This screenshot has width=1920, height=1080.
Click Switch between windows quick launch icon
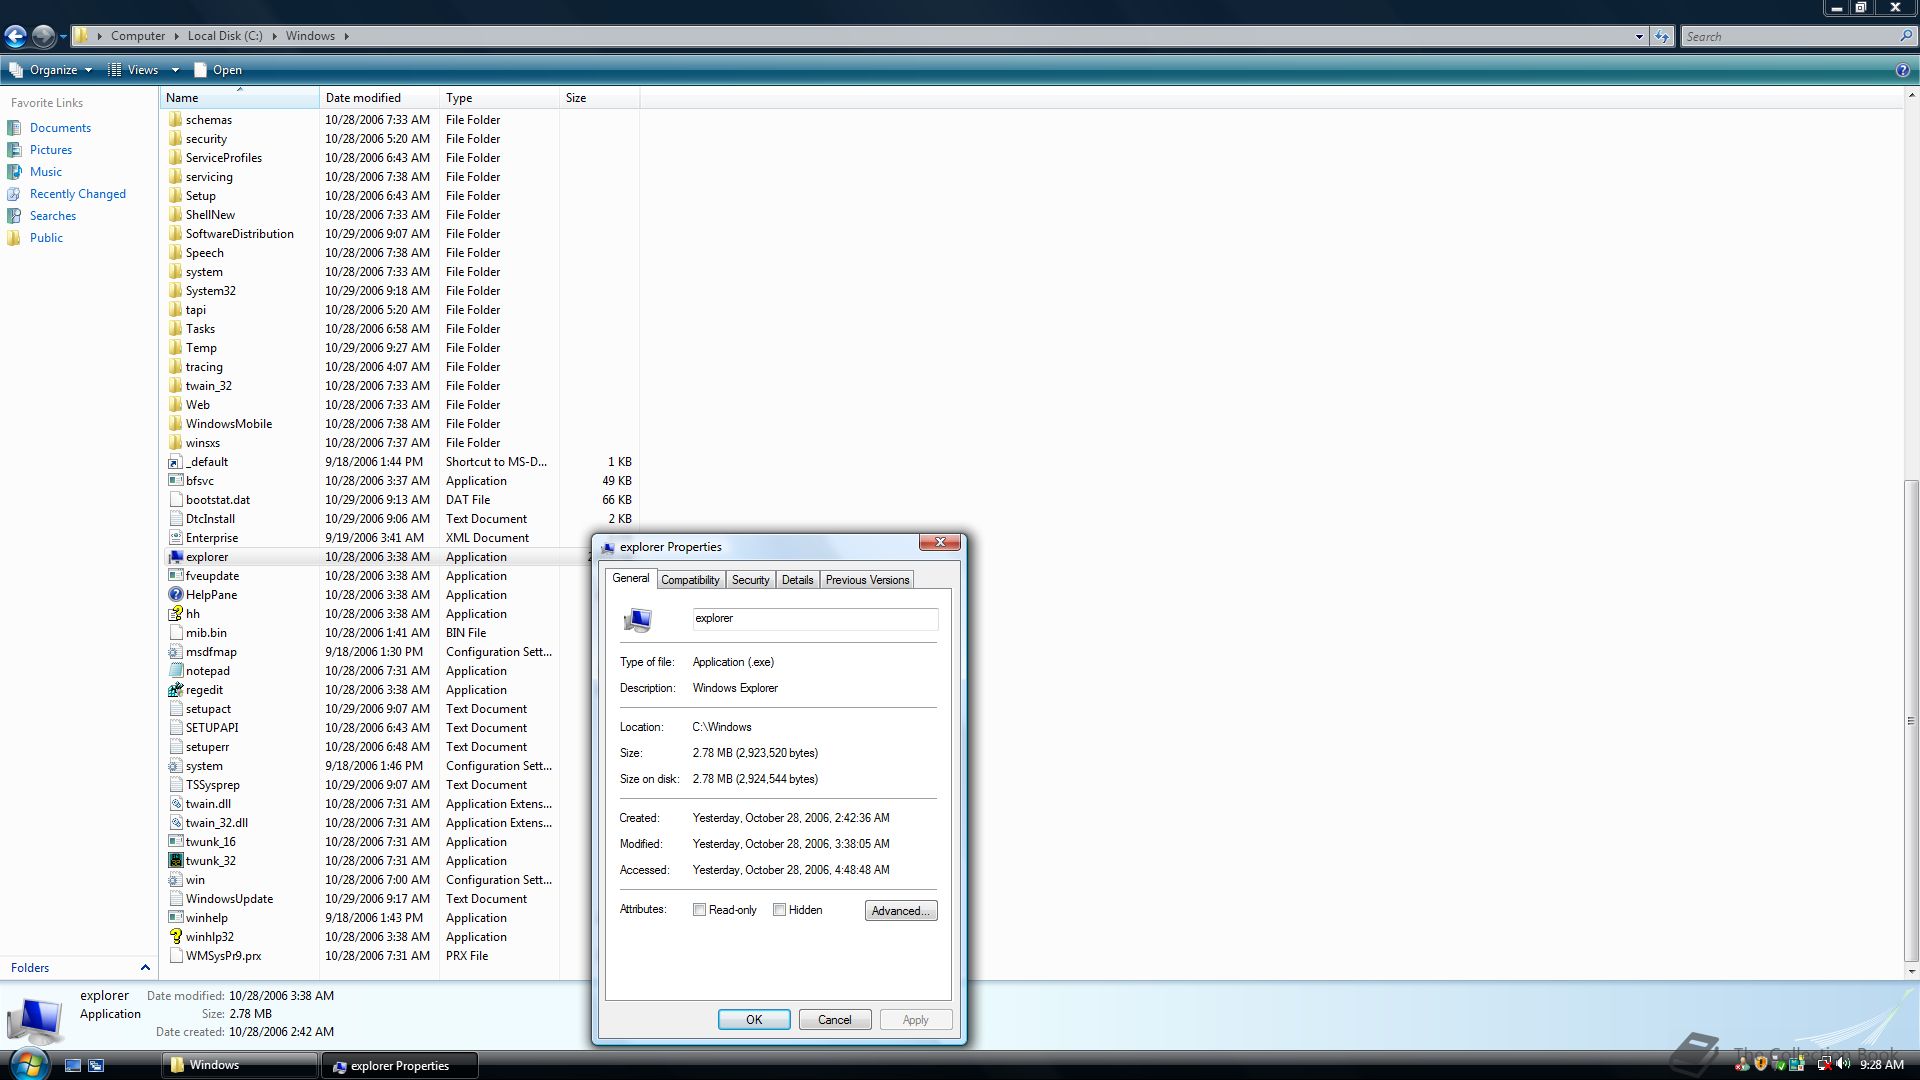pos(96,1065)
